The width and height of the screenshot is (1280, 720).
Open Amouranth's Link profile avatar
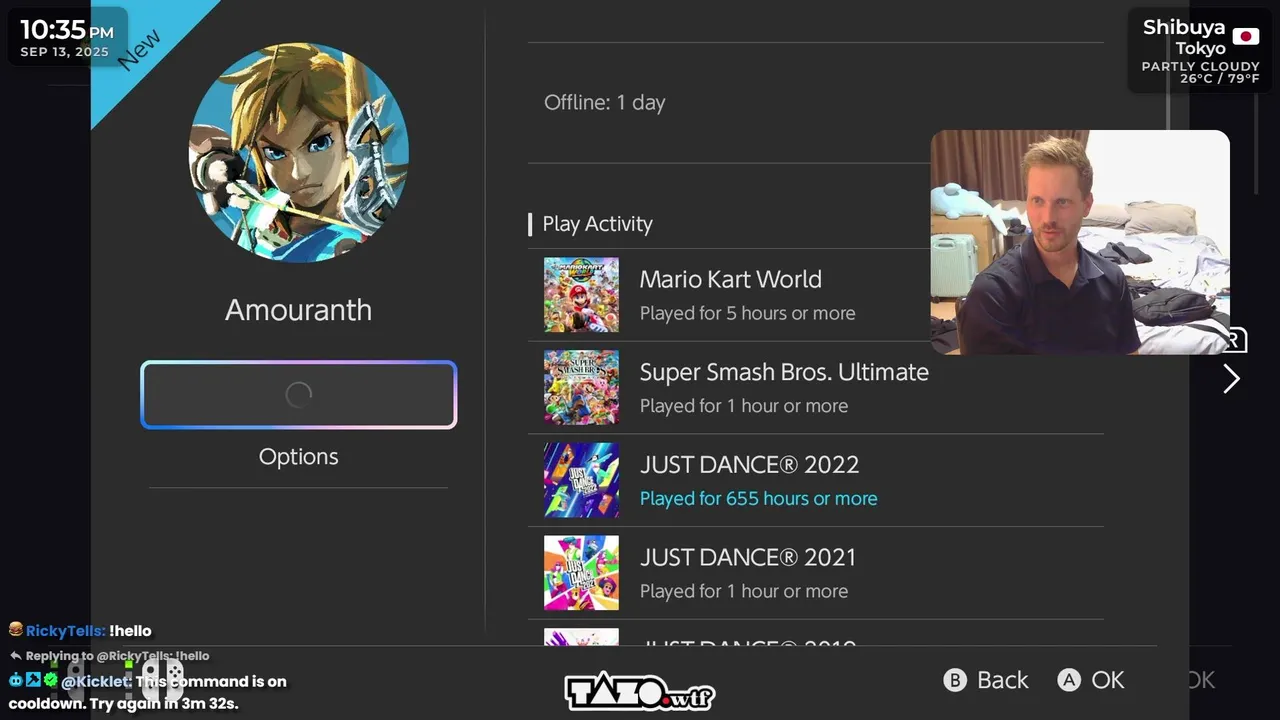pos(298,152)
